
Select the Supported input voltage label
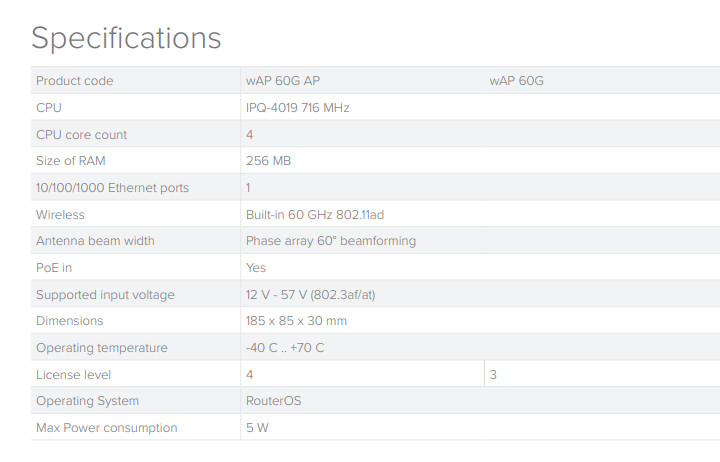tap(105, 295)
